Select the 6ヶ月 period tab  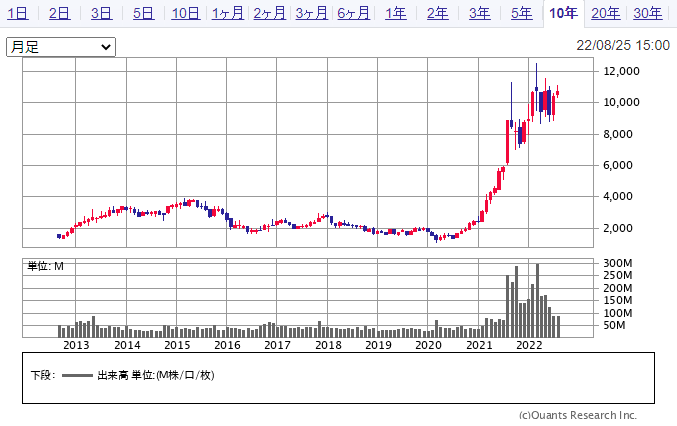353,13
